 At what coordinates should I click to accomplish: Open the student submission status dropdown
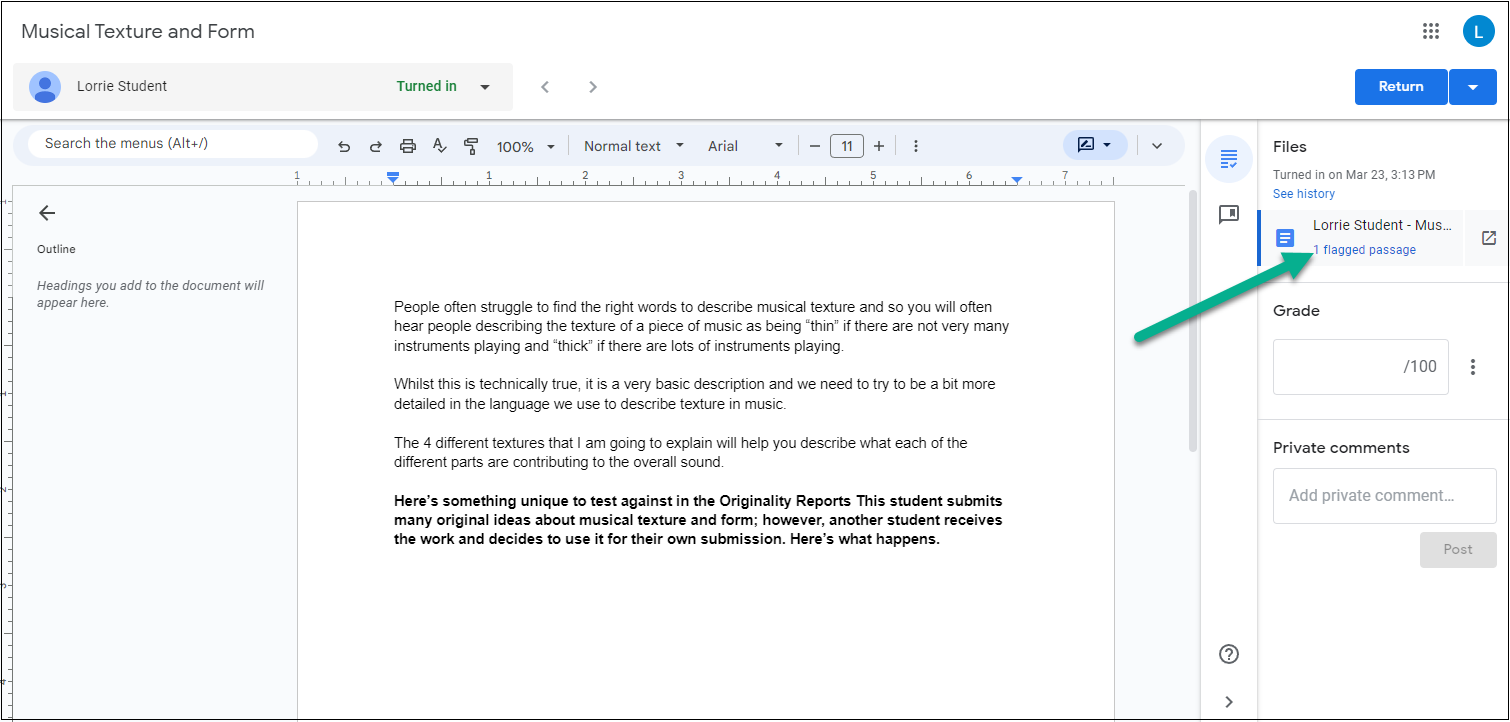(x=486, y=86)
